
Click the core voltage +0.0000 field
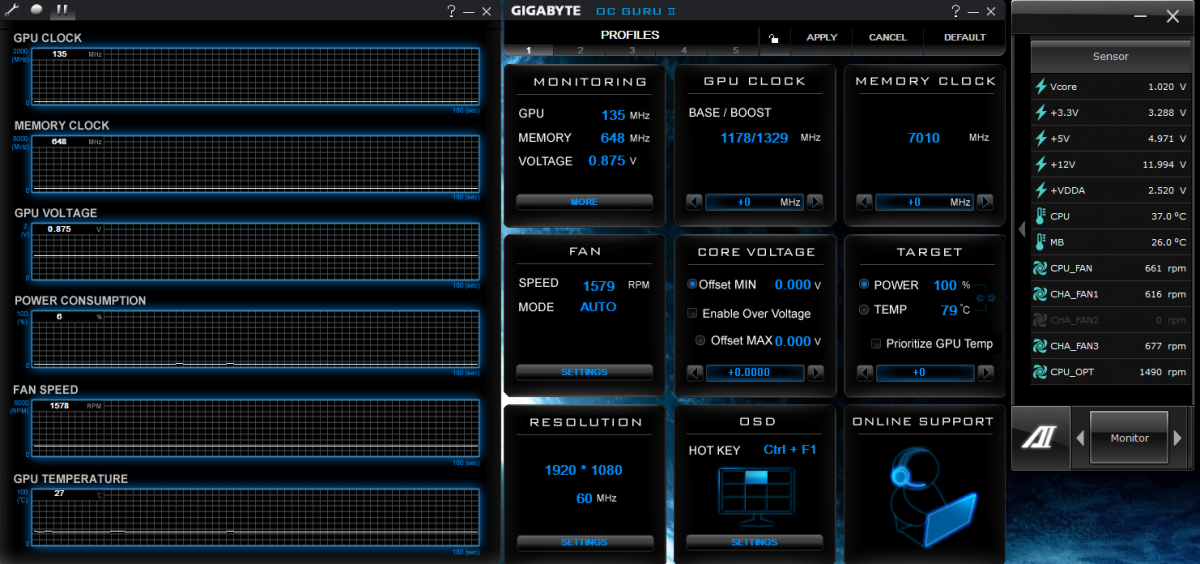pyautogui.click(x=755, y=373)
